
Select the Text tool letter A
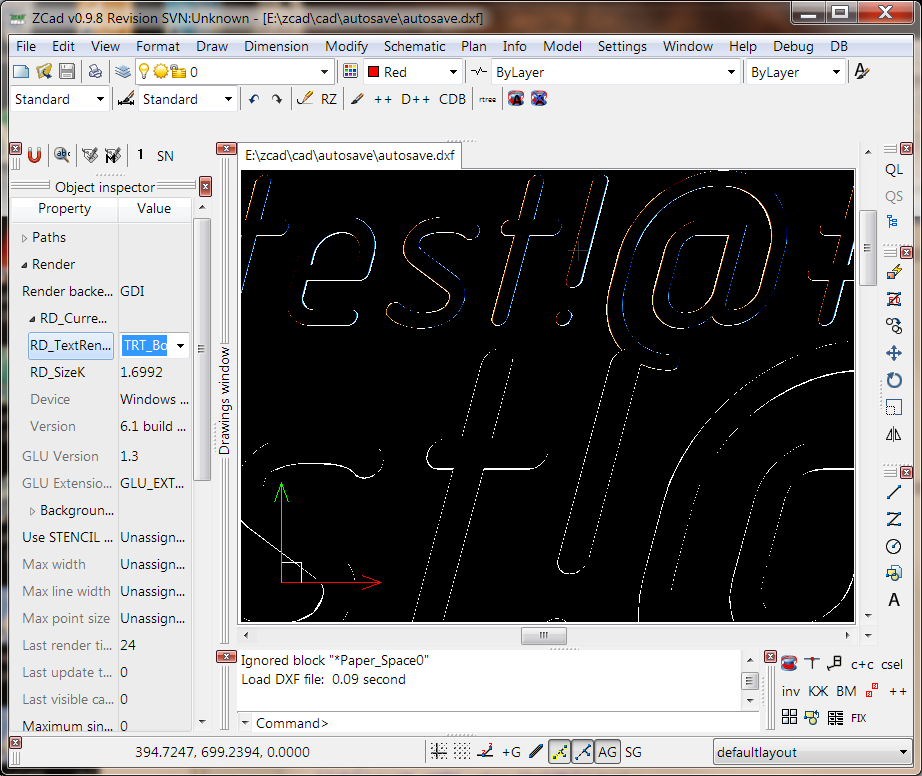tap(894, 600)
